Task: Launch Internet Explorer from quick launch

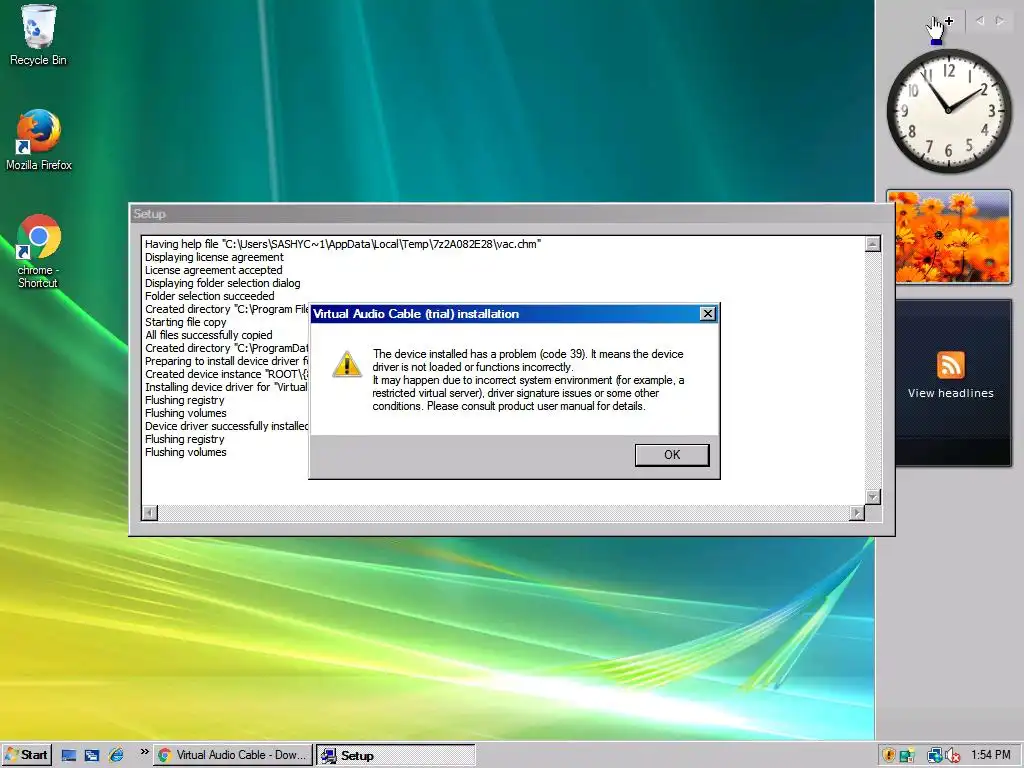Action: tap(116, 756)
